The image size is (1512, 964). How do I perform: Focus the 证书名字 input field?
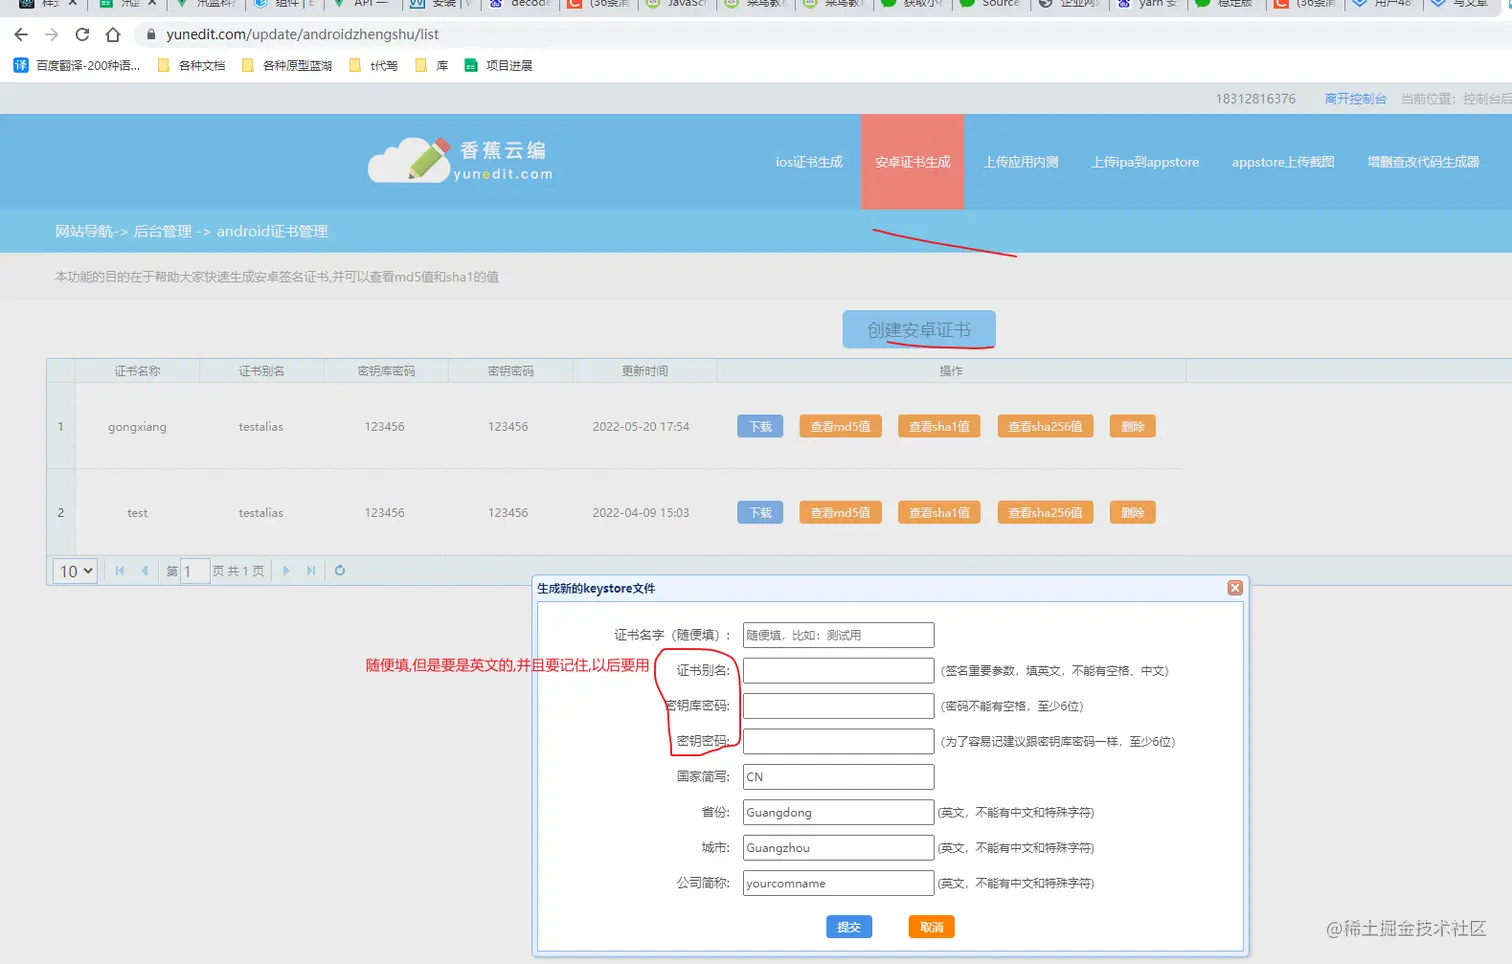(x=838, y=635)
